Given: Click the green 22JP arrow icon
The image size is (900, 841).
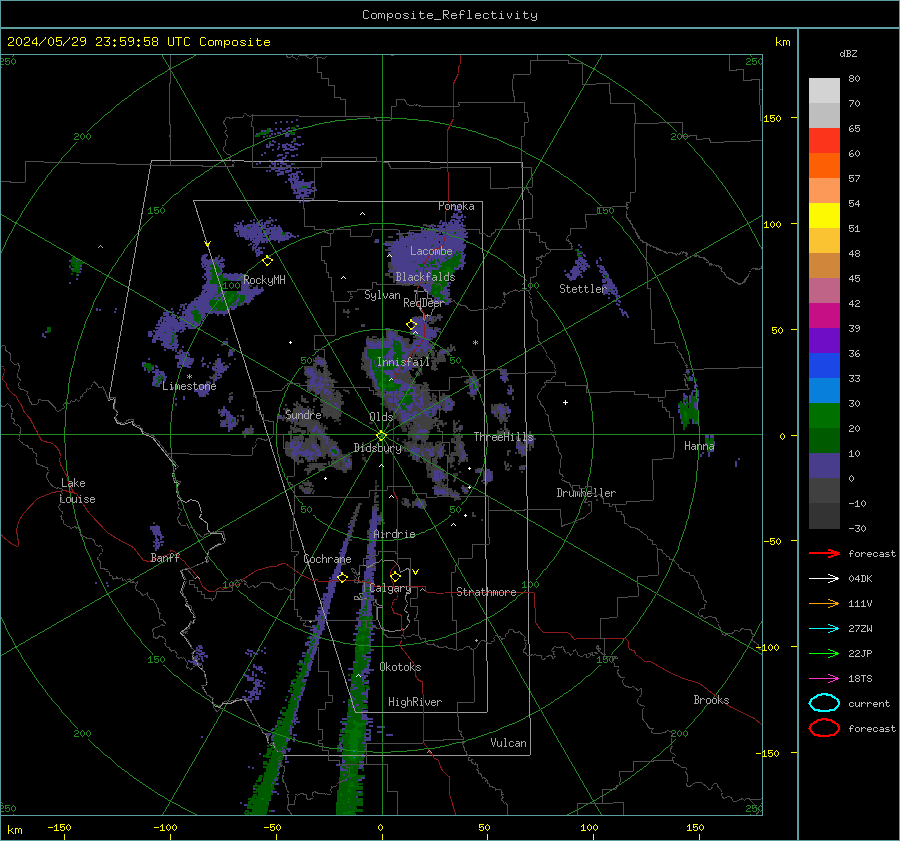Looking at the screenshot, I should click(x=824, y=653).
